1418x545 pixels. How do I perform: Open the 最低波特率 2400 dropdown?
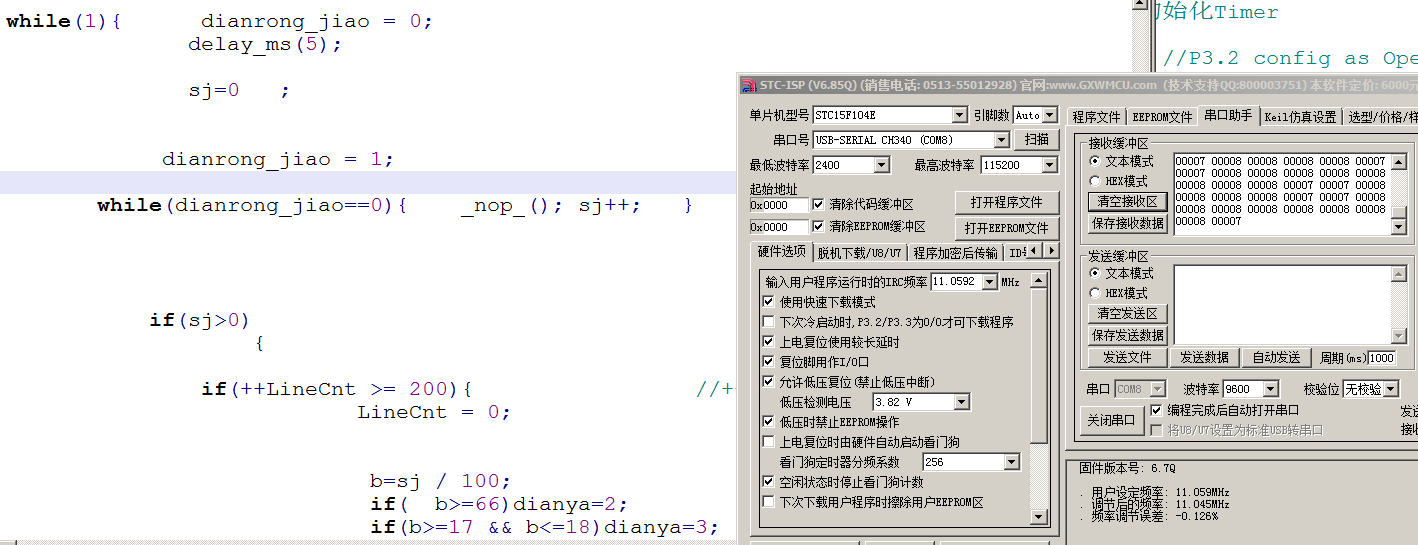click(881, 165)
